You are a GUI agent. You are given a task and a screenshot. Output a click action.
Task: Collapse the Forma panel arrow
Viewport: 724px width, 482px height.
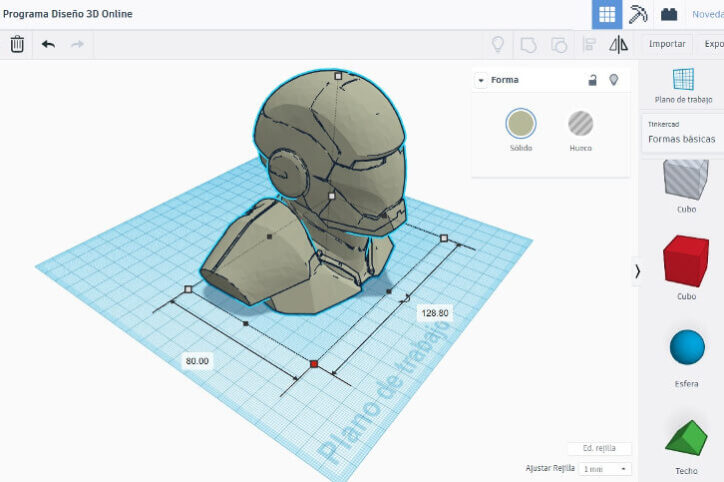click(481, 80)
